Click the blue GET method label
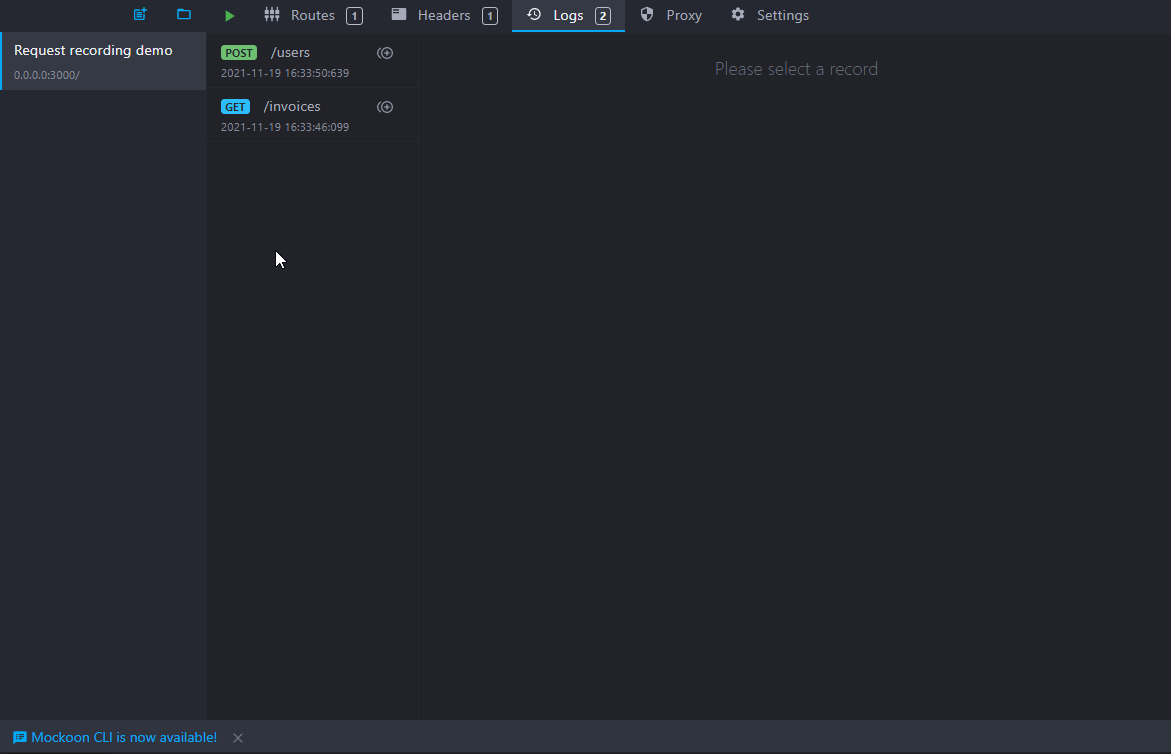Screen dimensions: 1171x754 (235, 107)
